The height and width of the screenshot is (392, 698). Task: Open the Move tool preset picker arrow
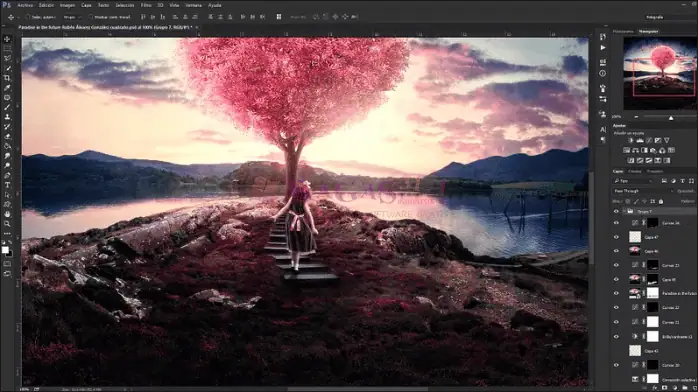(18, 17)
